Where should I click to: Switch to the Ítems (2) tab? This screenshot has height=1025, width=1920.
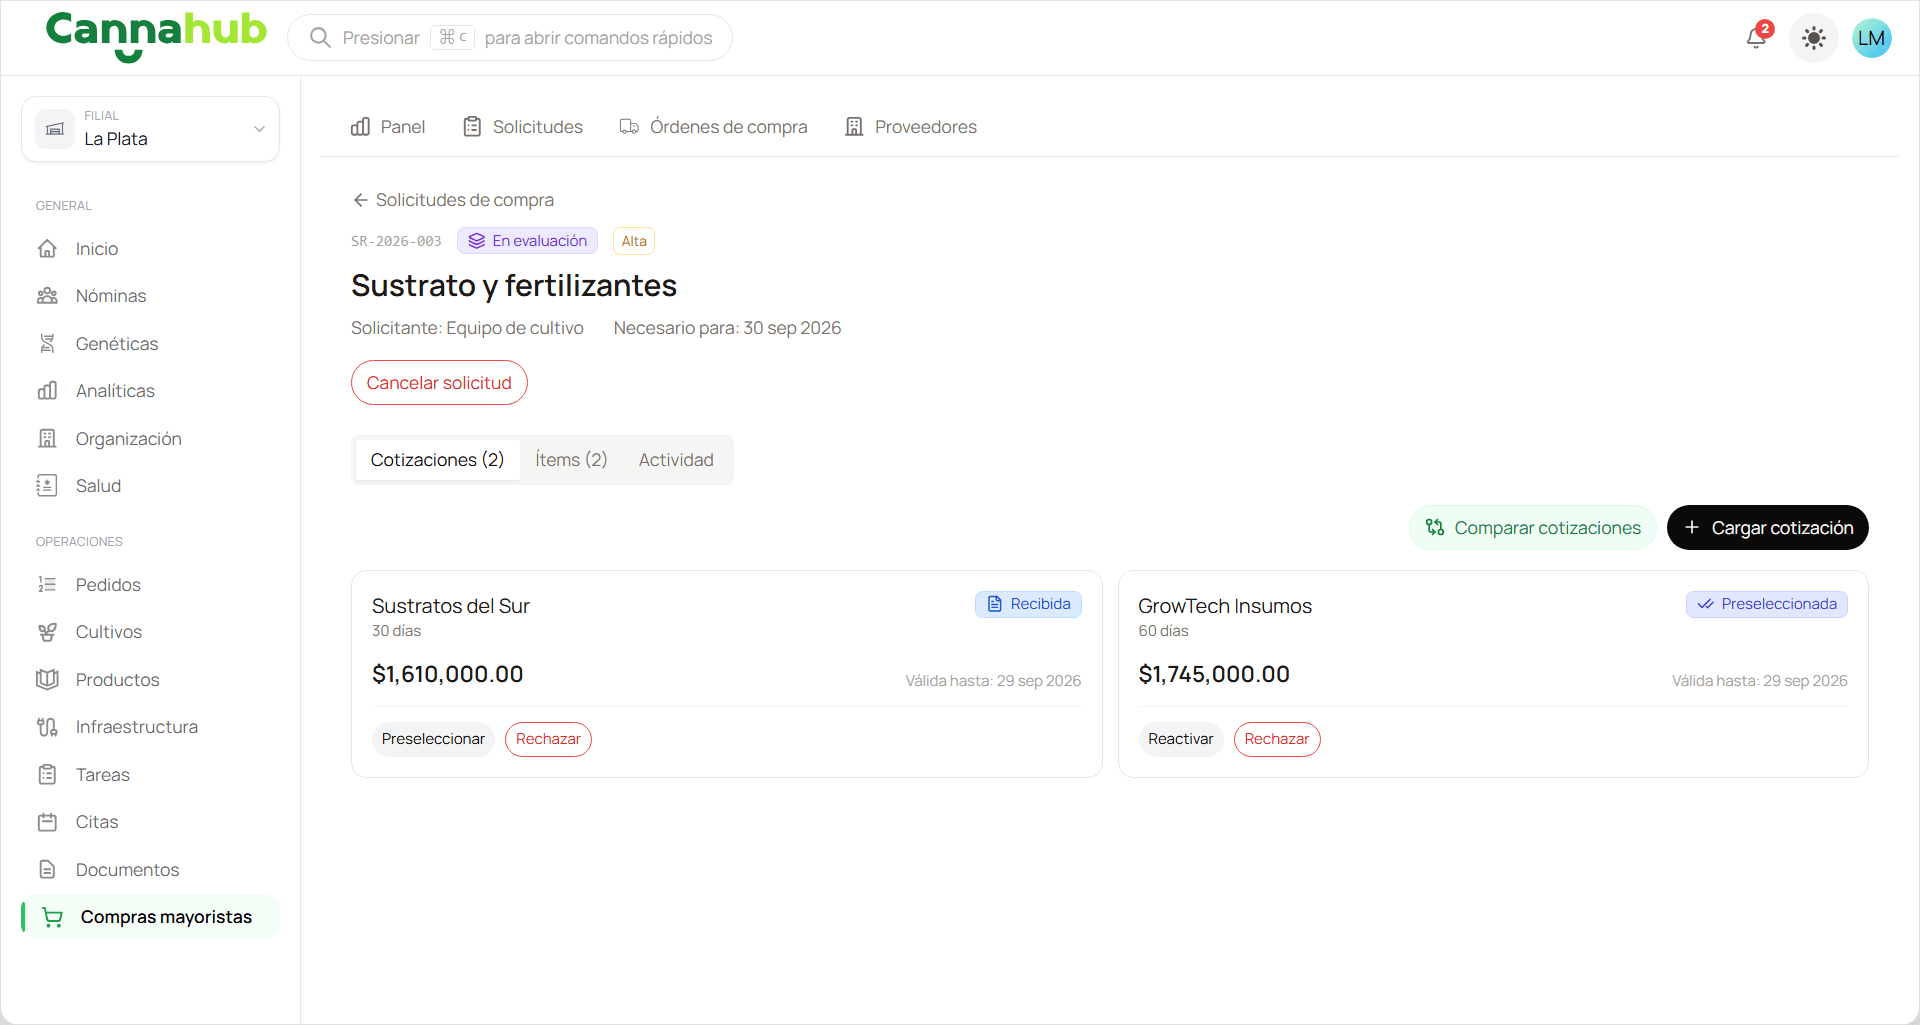point(571,460)
